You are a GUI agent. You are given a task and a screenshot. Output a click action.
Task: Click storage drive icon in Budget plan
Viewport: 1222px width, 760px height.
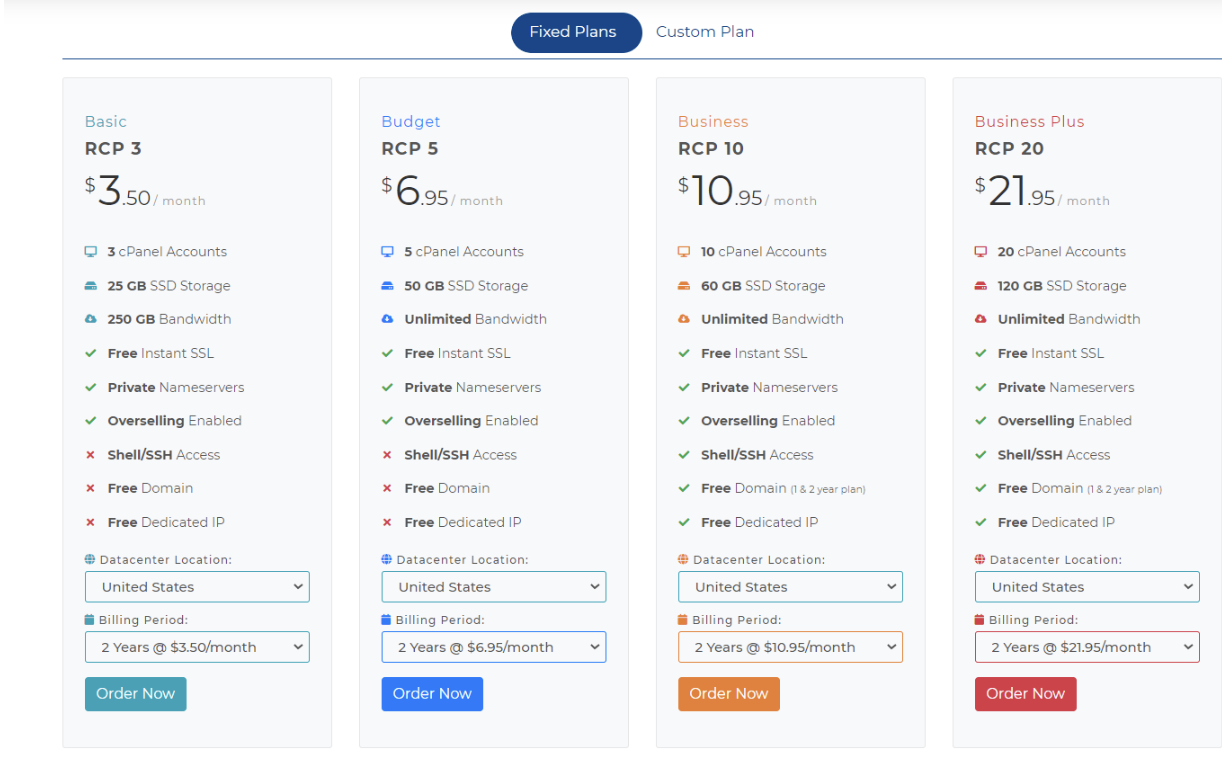click(388, 286)
